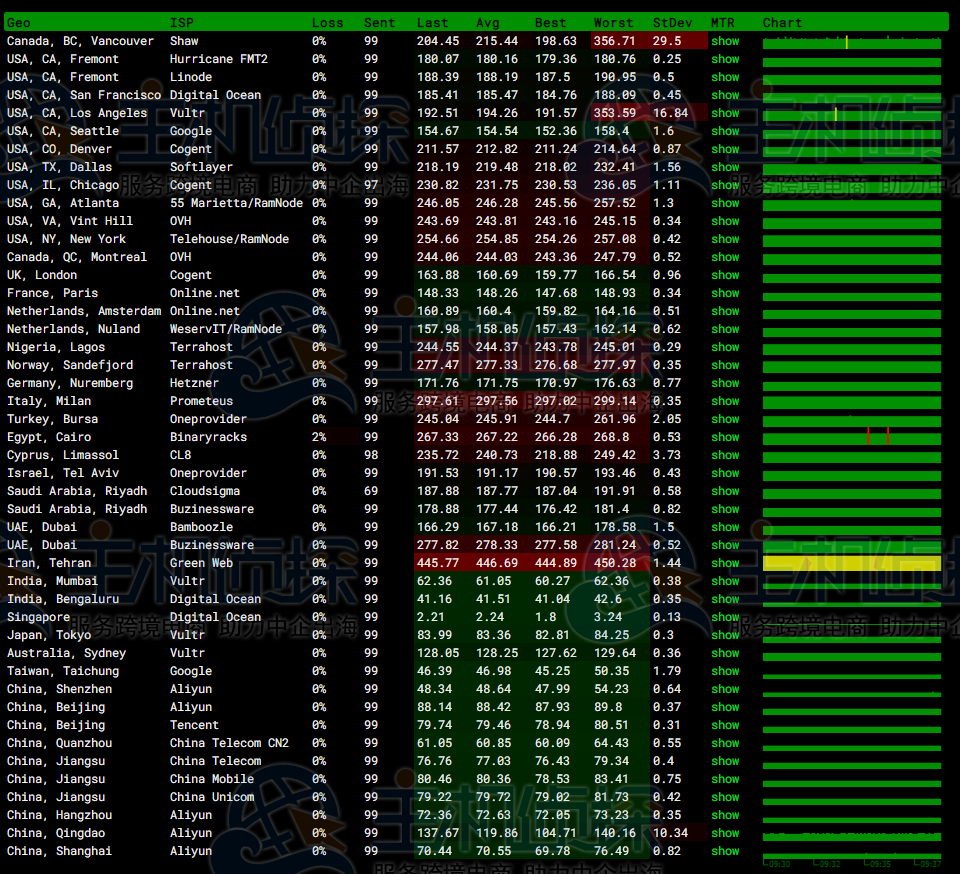Click the Chart column header
The image size is (960, 874).
point(782,23)
